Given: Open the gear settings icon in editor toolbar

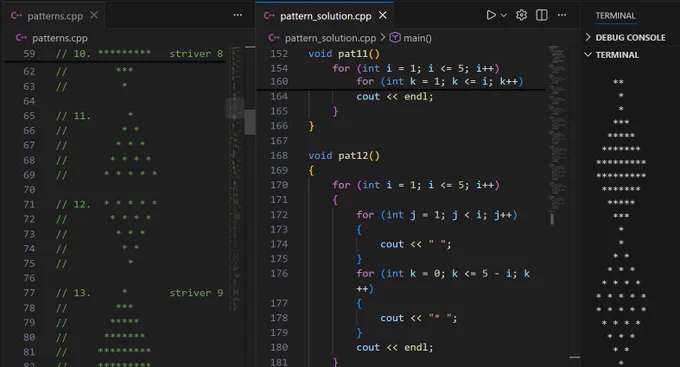Looking at the screenshot, I should click(x=521, y=15).
